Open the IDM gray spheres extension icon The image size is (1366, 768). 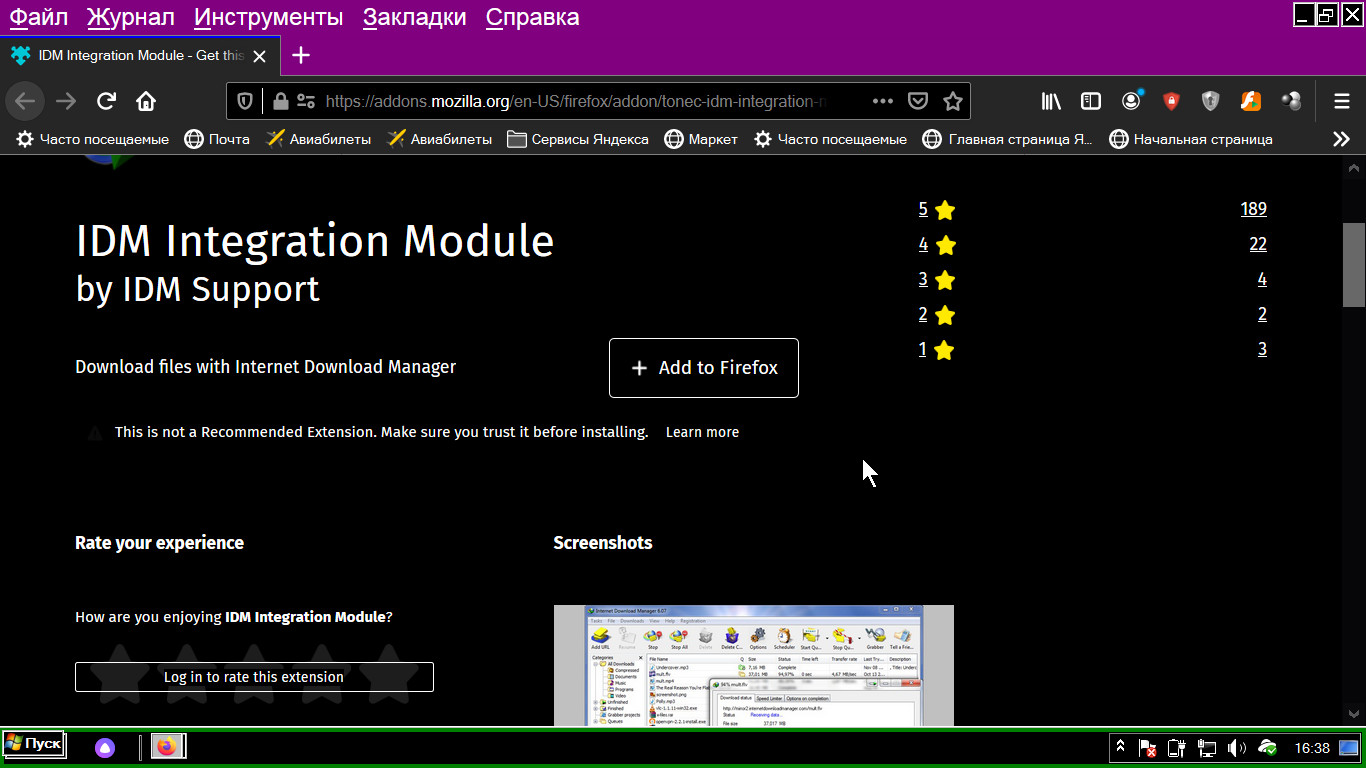point(1291,101)
